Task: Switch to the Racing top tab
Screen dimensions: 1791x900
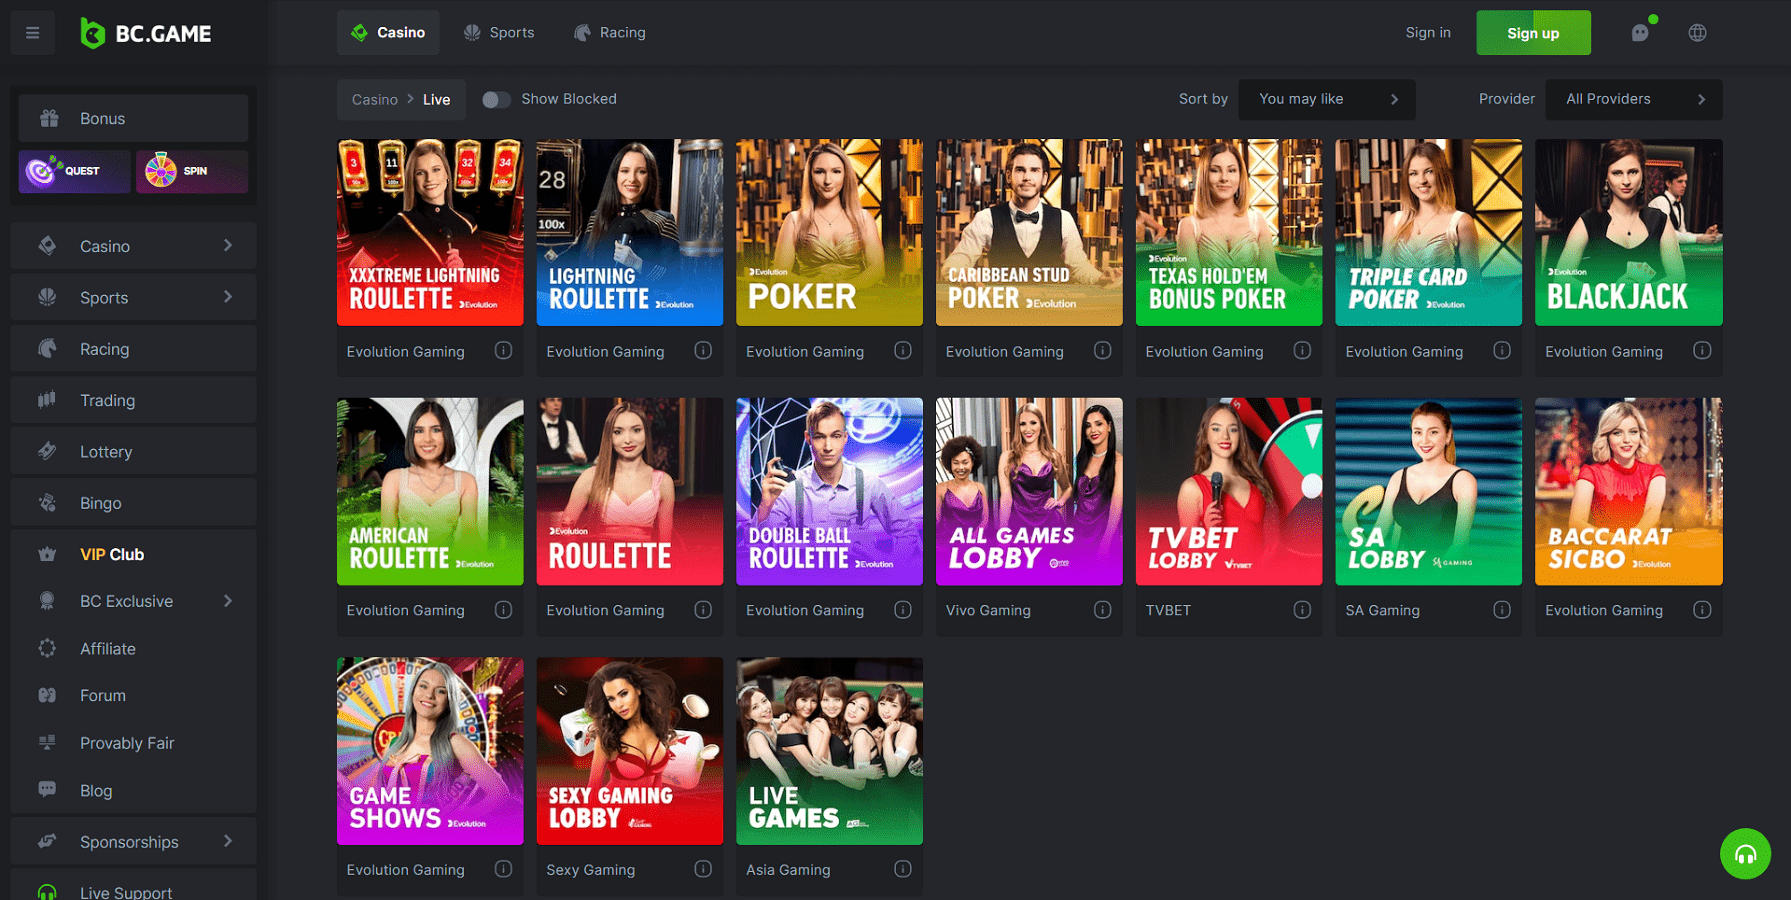Action: (x=610, y=33)
